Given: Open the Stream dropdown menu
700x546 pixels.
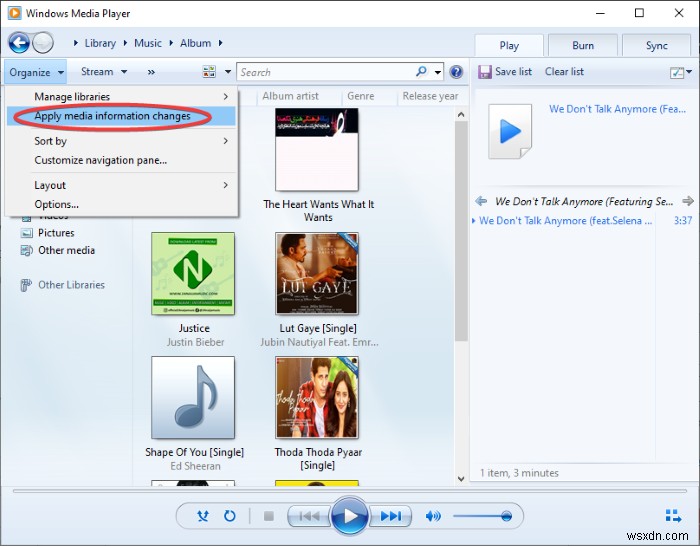Looking at the screenshot, I should click(104, 71).
